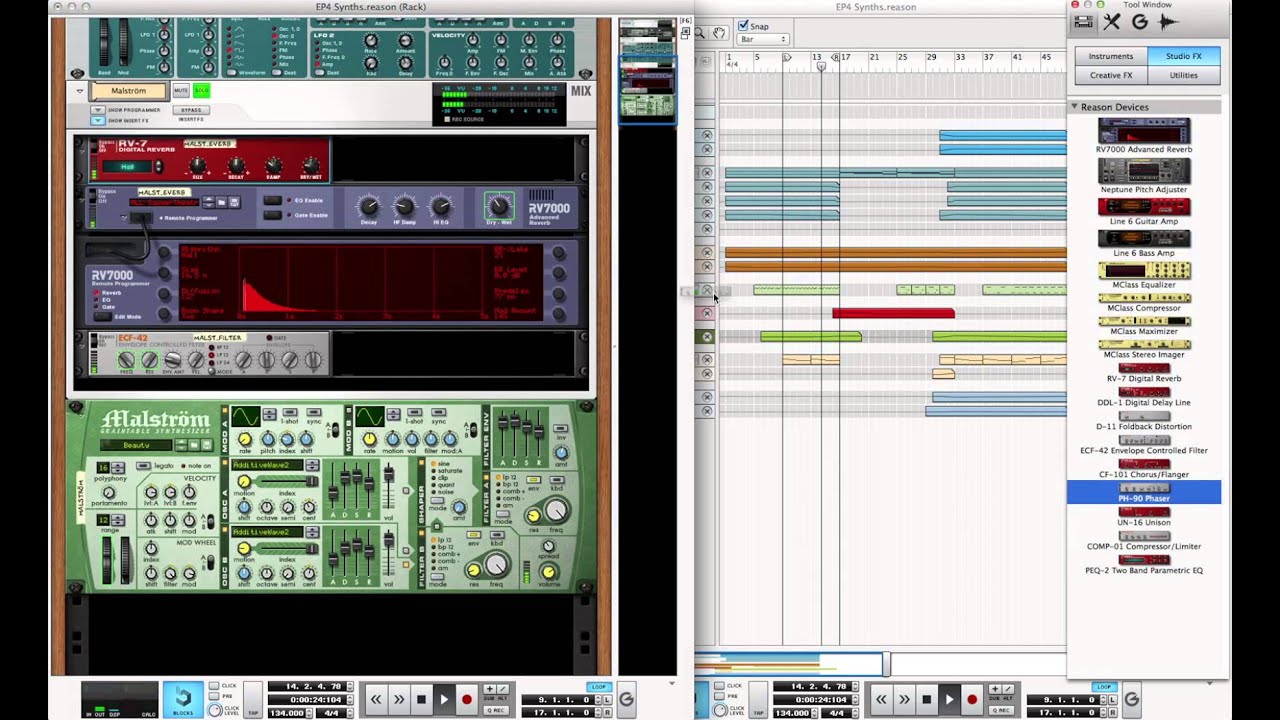Adjust RV7000 Dry-Wet knob
Viewport: 1280px width, 720px height.
pyautogui.click(x=498, y=206)
